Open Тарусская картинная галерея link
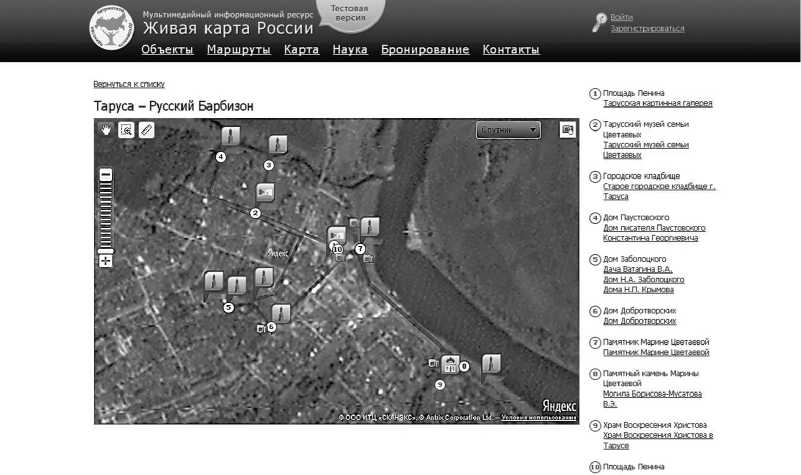The width and height of the screenshot is (801, 475). [657, 103]
